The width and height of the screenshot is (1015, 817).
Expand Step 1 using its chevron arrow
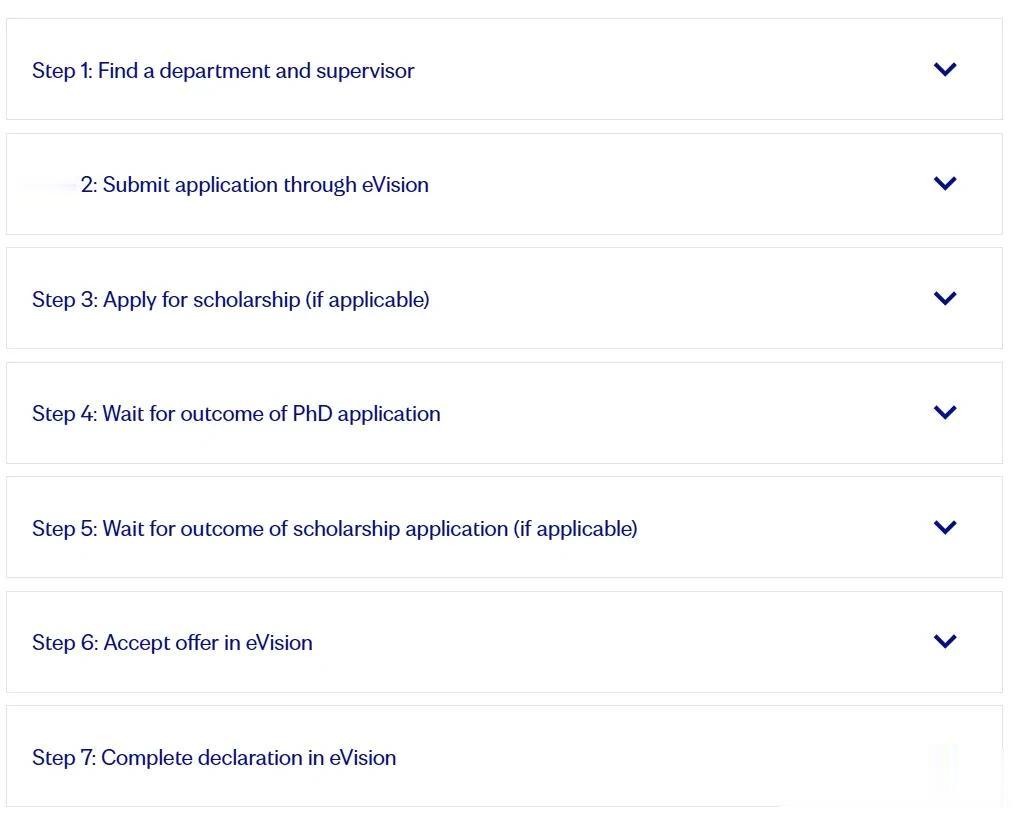tap(944, 69)
